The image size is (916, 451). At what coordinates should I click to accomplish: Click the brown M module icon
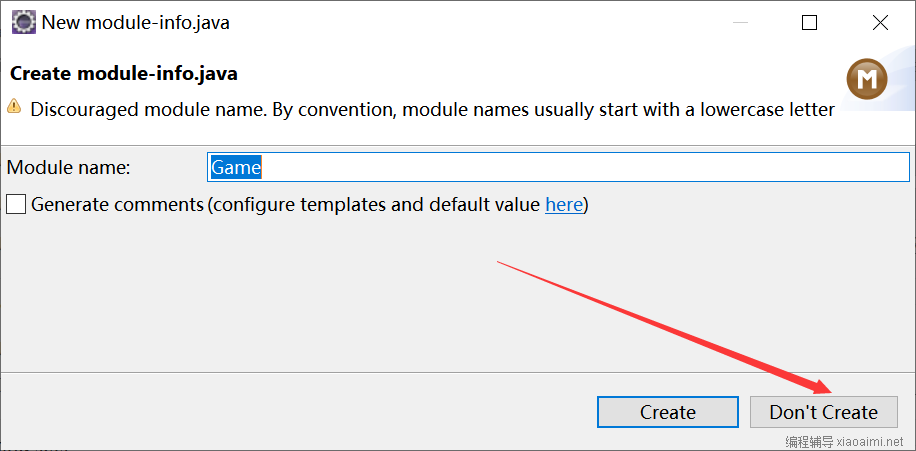(867, 78)
